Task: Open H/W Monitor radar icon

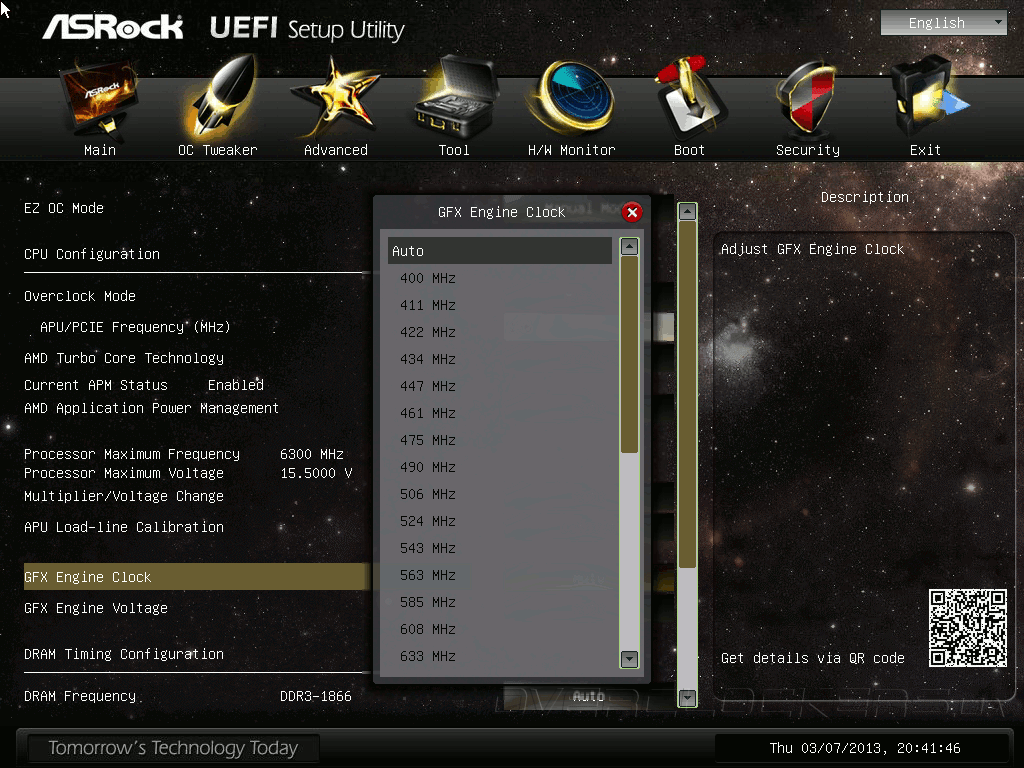Action: tap(572, 97)
